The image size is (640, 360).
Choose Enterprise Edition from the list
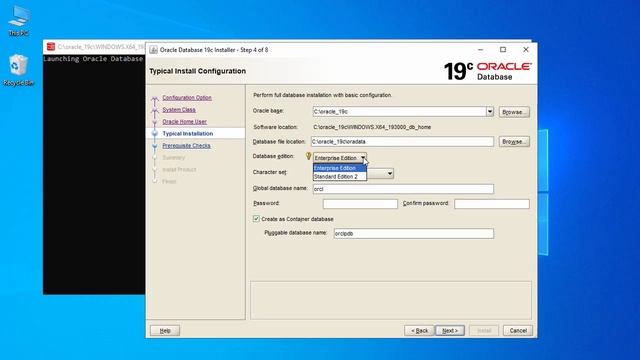(x=340, y=168)
